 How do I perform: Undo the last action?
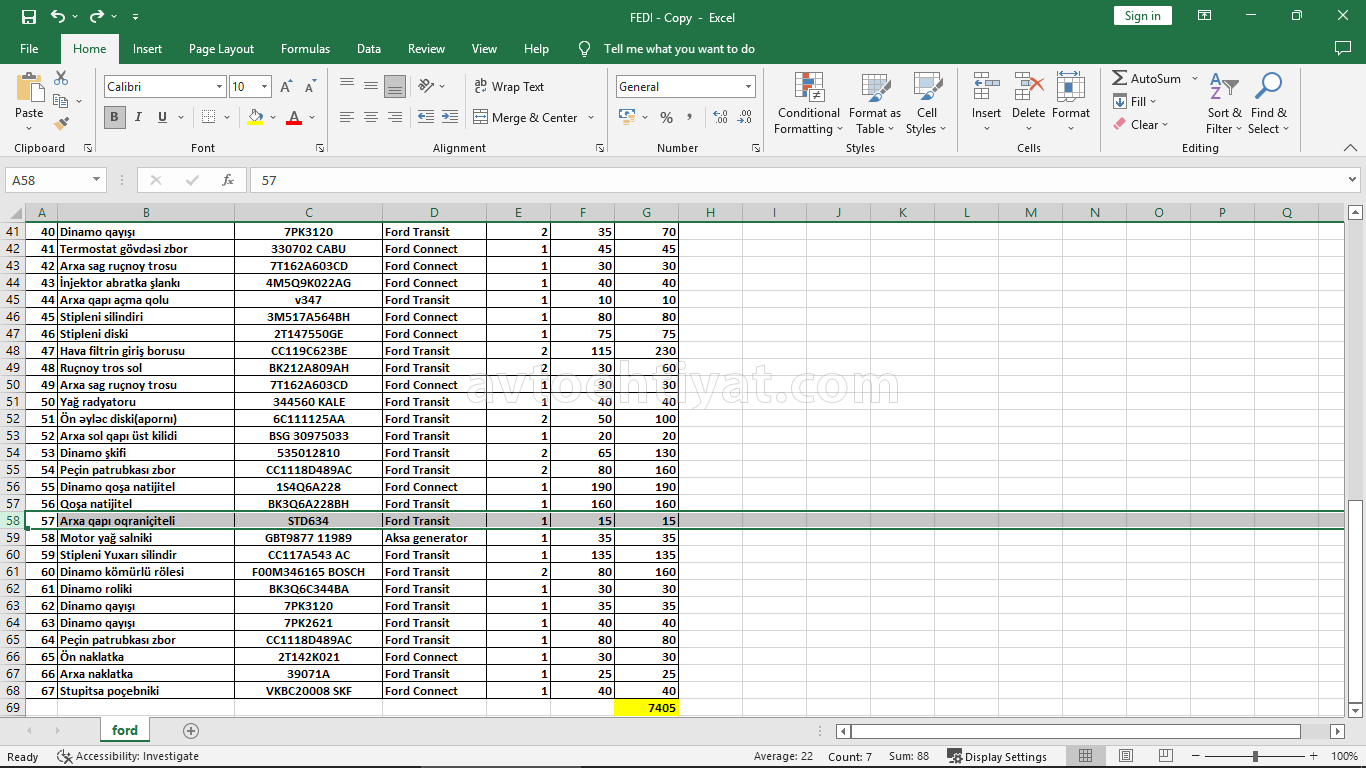pyautogui.click(x=58, y=17)
